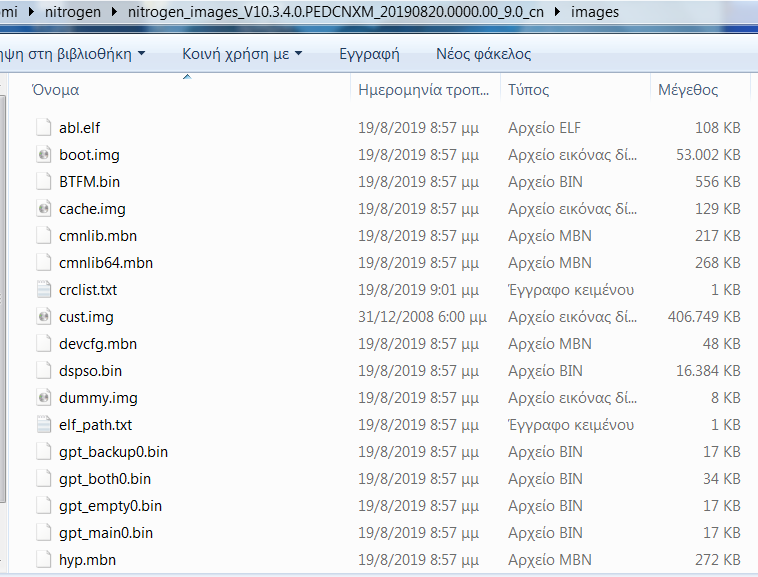Click the boot.img disc image icon

point(43,155)
